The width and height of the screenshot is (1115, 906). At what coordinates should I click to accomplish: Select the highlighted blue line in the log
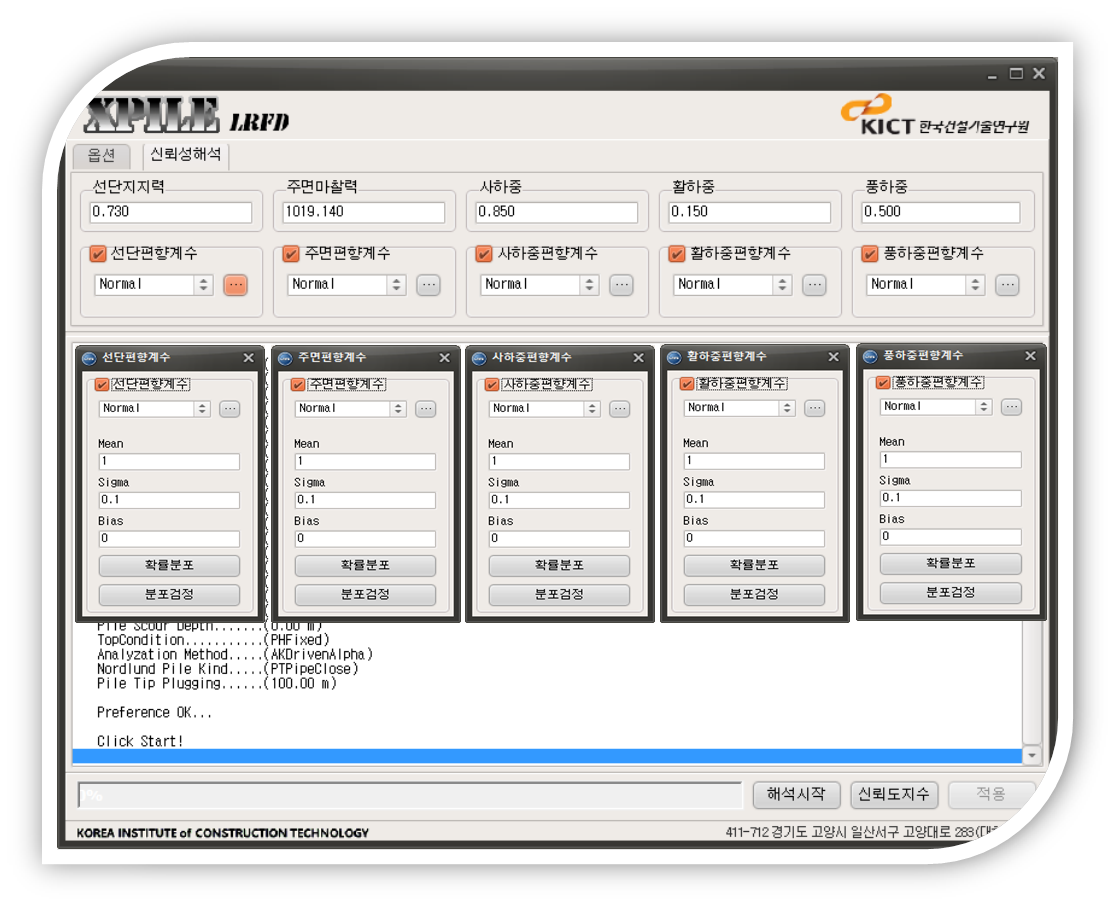[x=548, y=756]
